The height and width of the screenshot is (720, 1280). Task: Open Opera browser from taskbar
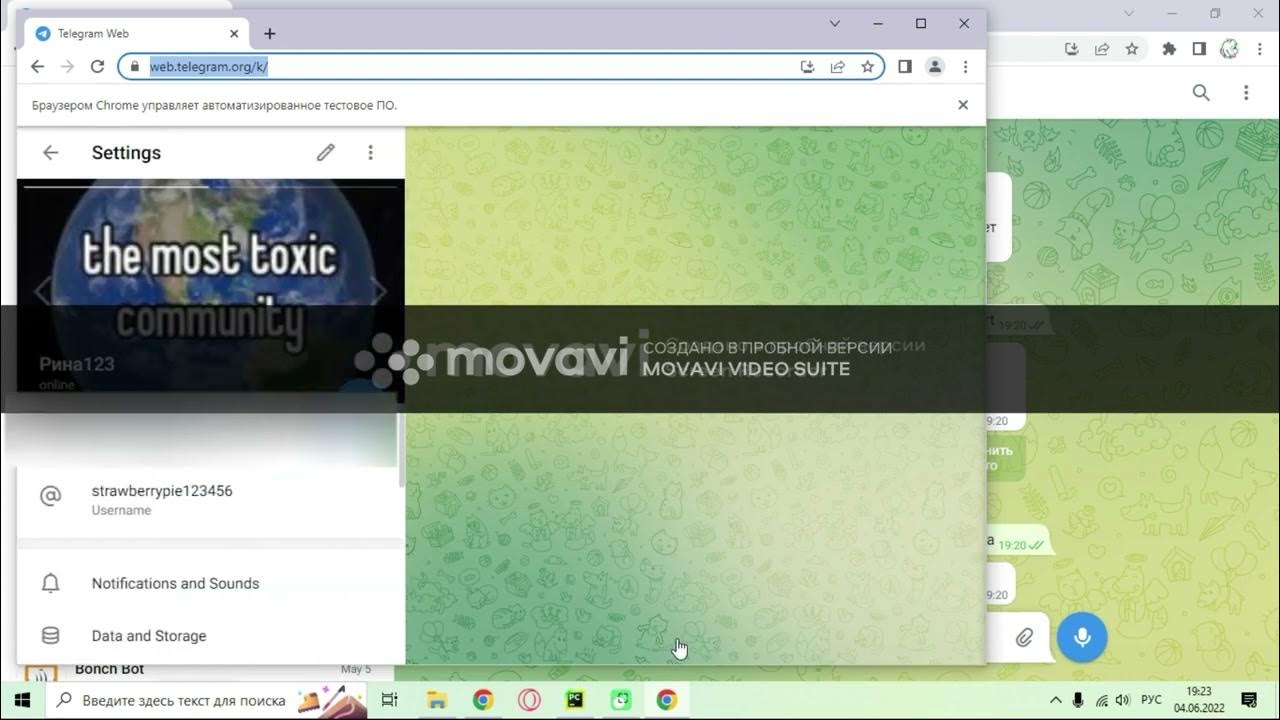[530, 700]
